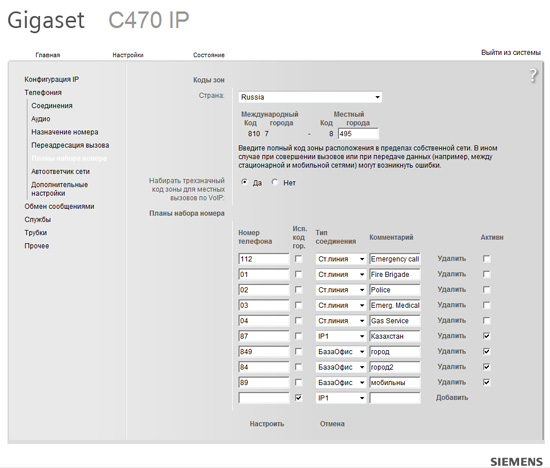Open connection type dropdown for Gas Service

click(x=341, y=321)
